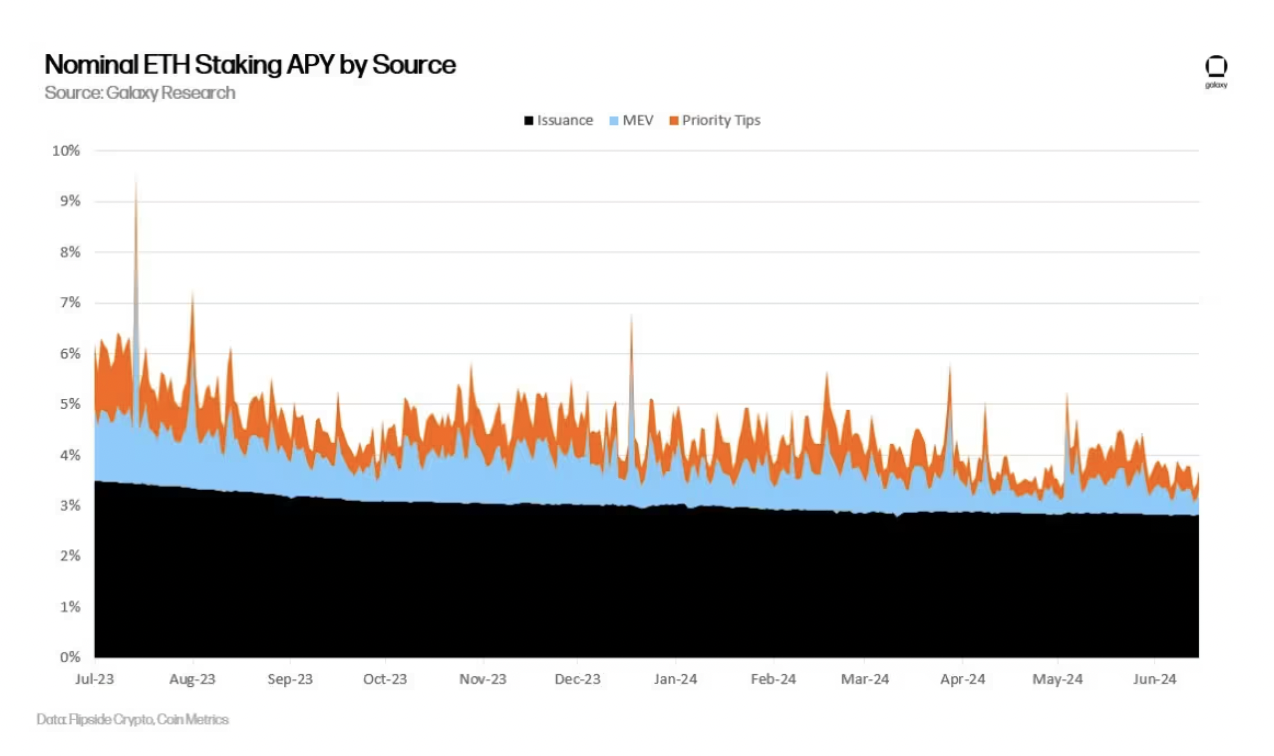
Task: Click the chart title Nominal ETH Staking APY
Action: tap(250, 65)
